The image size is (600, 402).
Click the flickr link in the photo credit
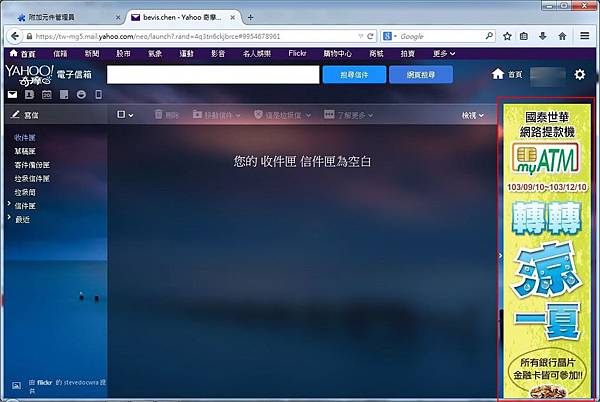click(x=44, y=382)
